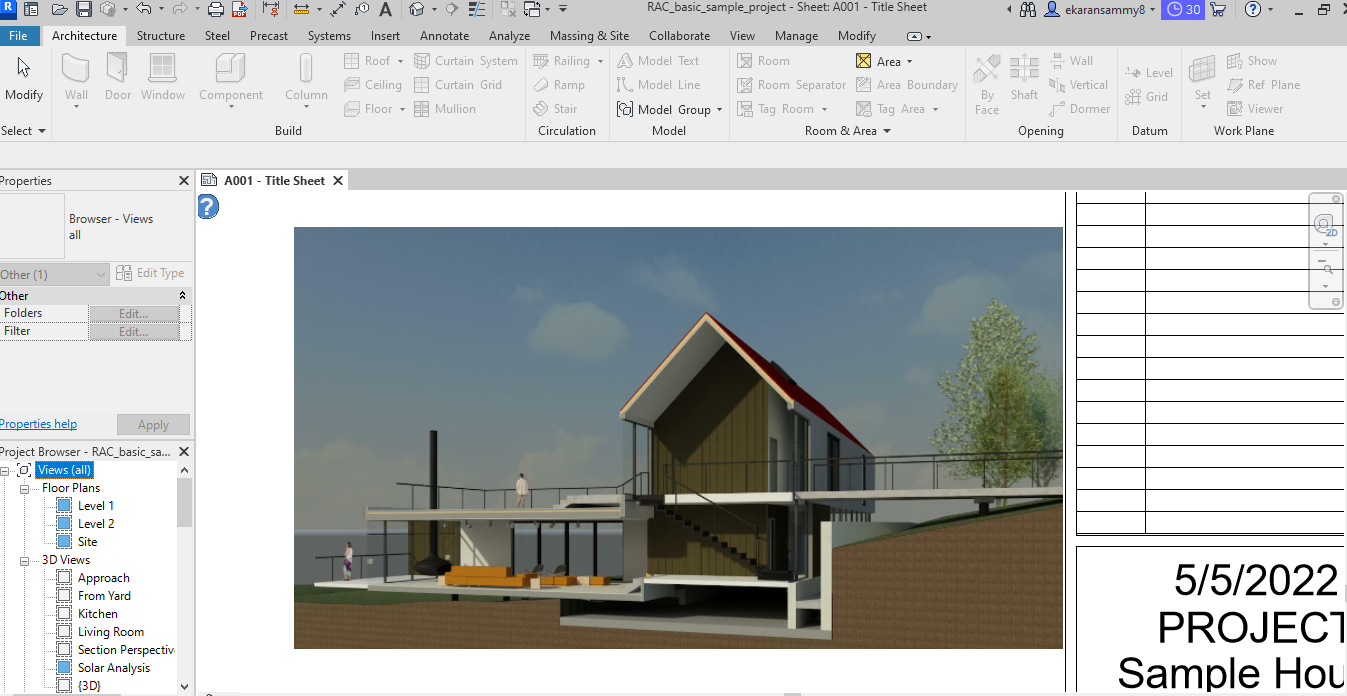Switch to the View ribbon tab
This screenshot has height=696, width=1347.
[x=742, y=35]
